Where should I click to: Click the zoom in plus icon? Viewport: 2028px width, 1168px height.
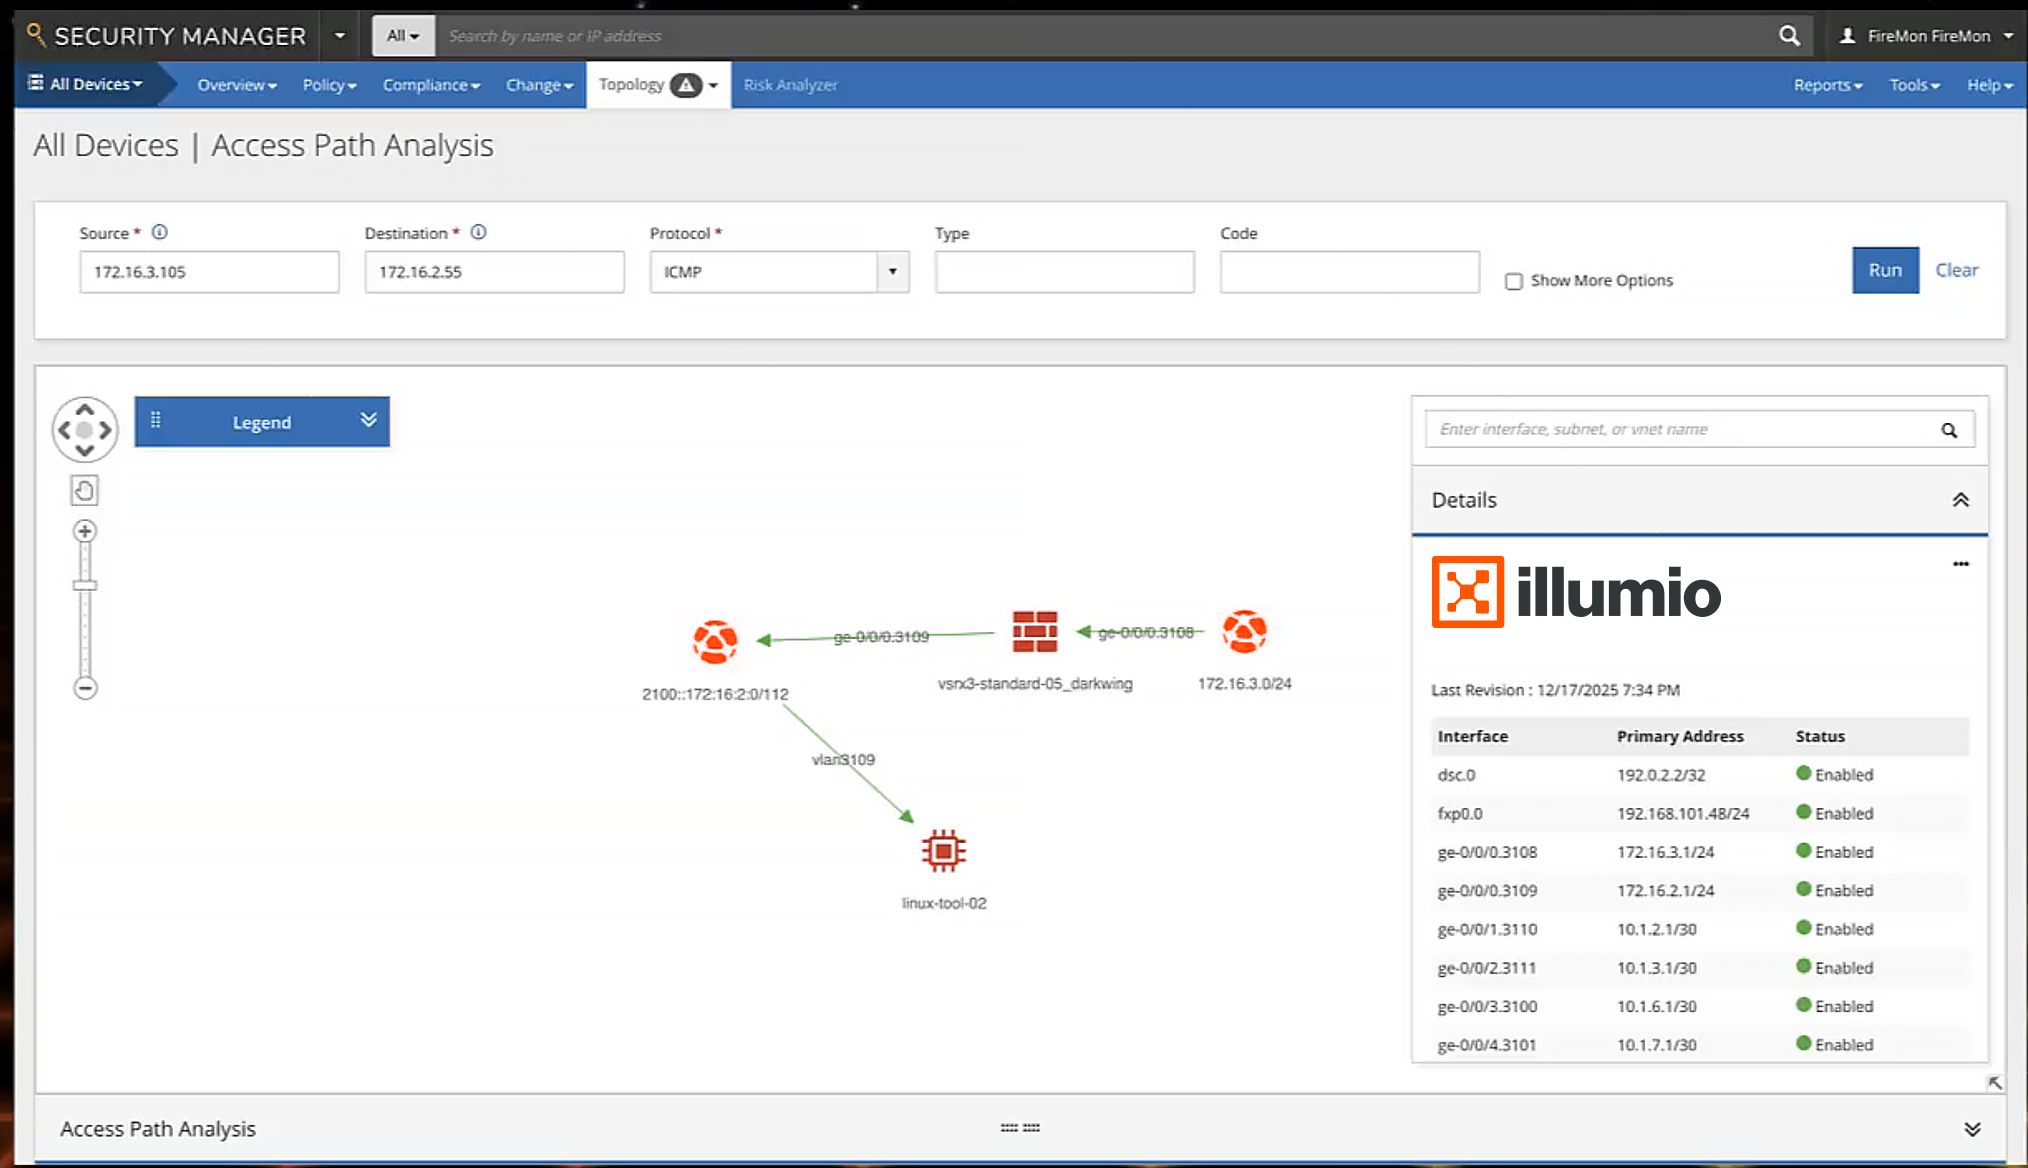[x=85, y=531]
